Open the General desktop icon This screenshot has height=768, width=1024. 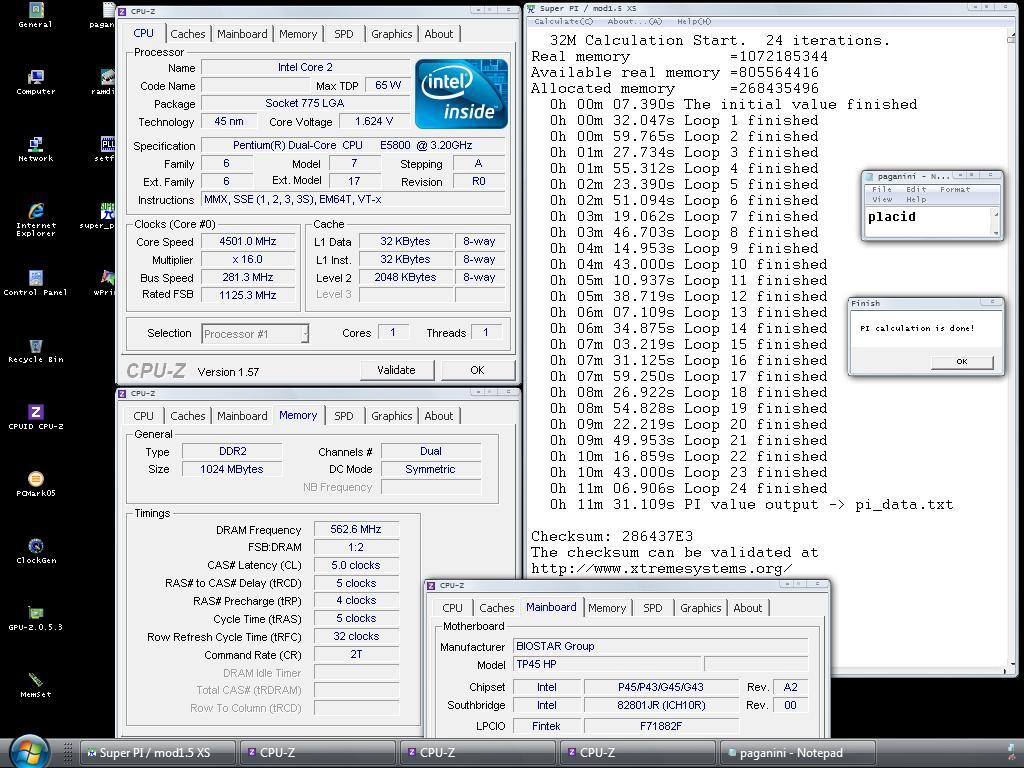[x=35, y=15]
